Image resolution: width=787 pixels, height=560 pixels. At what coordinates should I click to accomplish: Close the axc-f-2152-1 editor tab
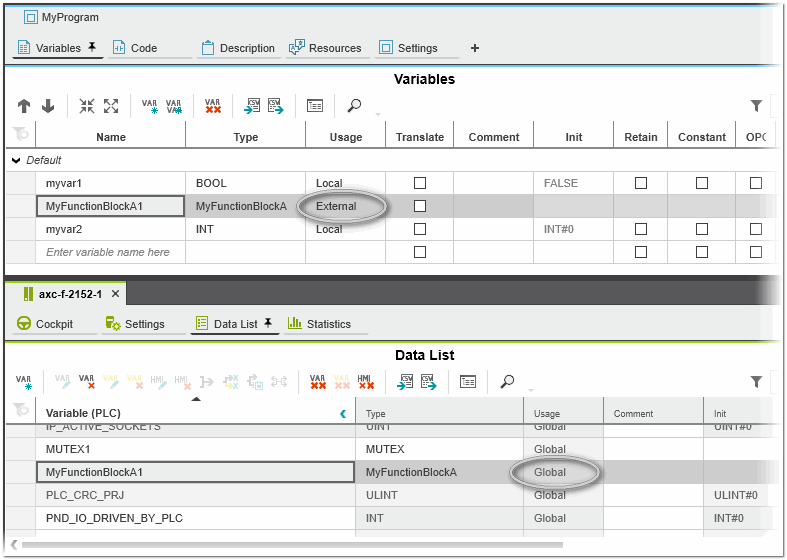click(x=115, y=294)
